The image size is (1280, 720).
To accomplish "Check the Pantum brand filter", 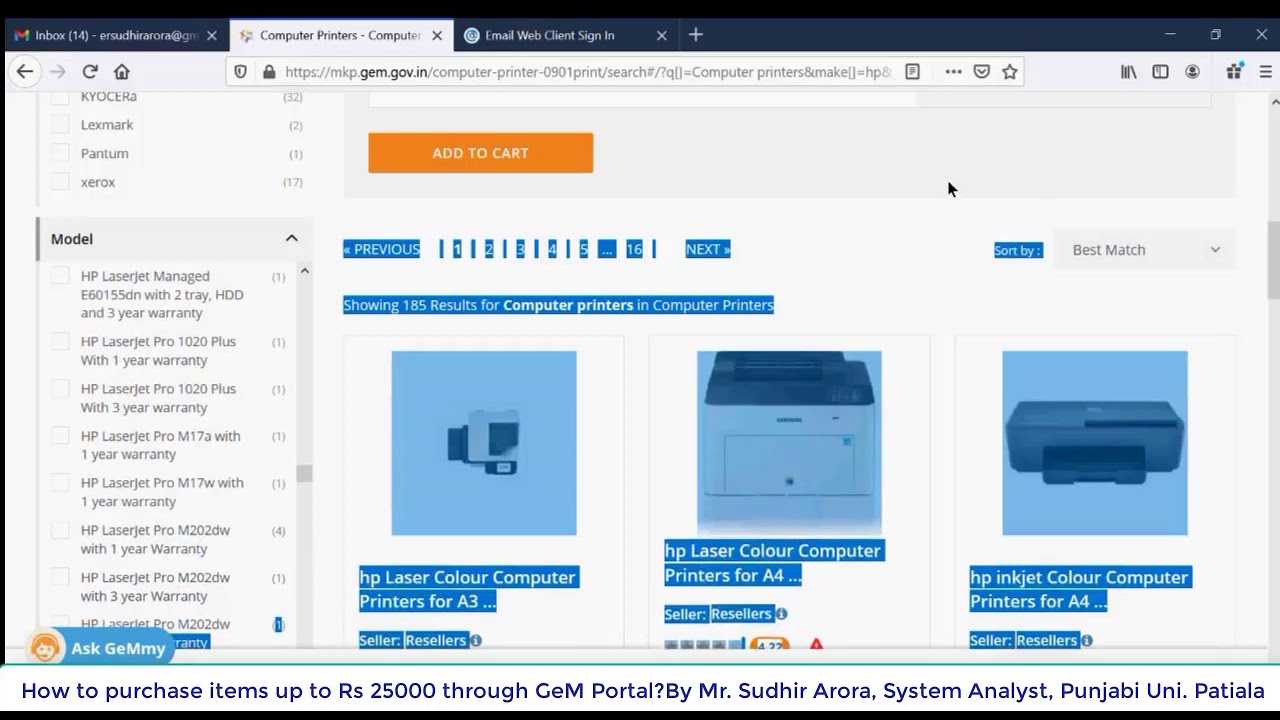I will click(x=61, y=153).
